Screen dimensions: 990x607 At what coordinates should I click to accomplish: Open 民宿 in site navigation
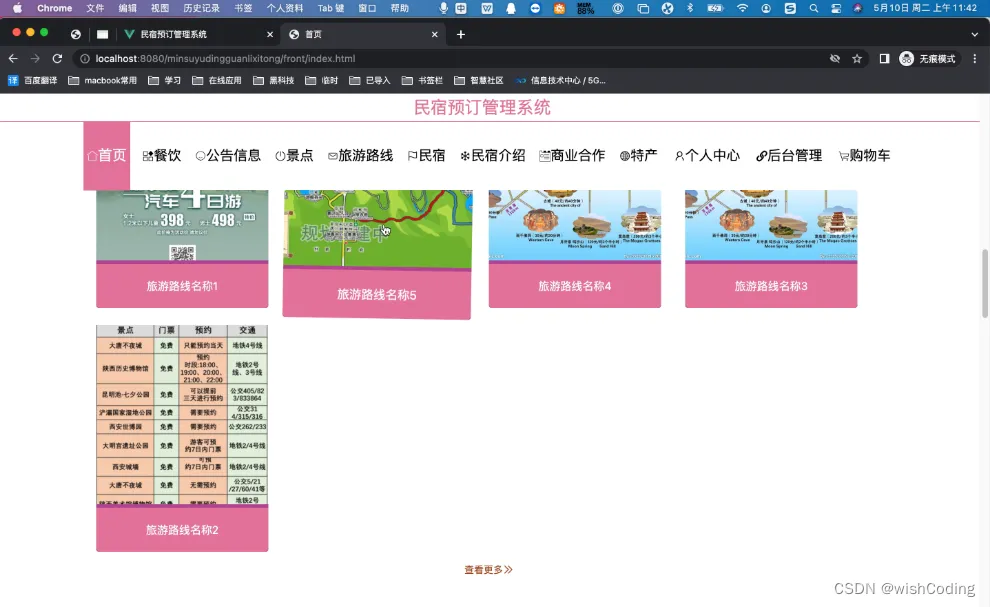pos(426,155)
